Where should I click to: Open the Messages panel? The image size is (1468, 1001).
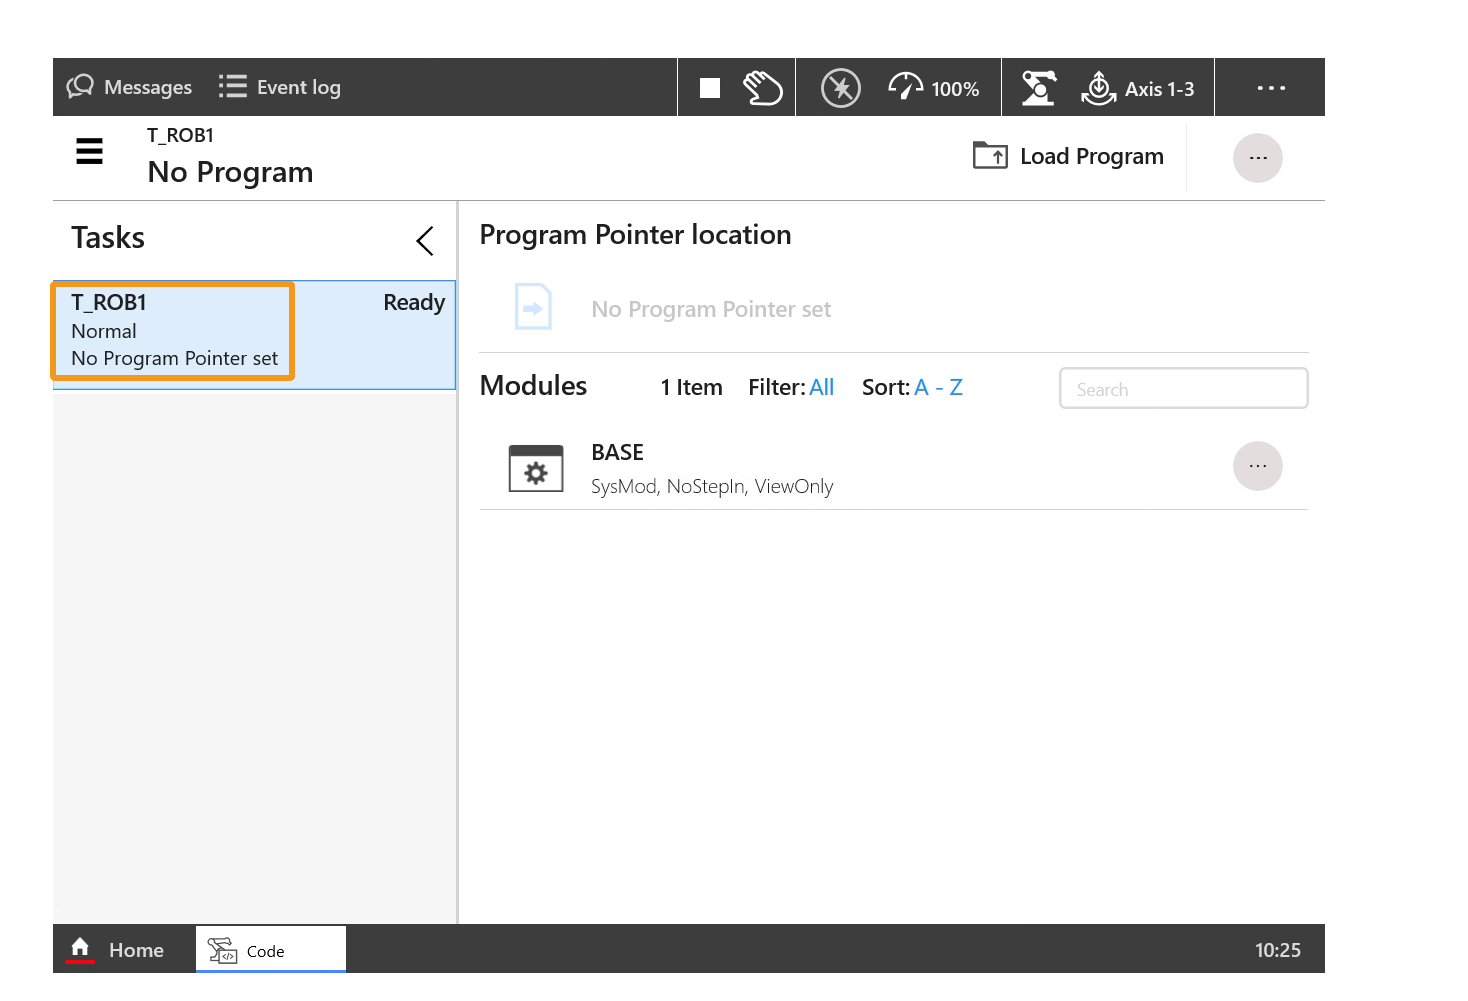pyautogui.click(x=129, y=87)
